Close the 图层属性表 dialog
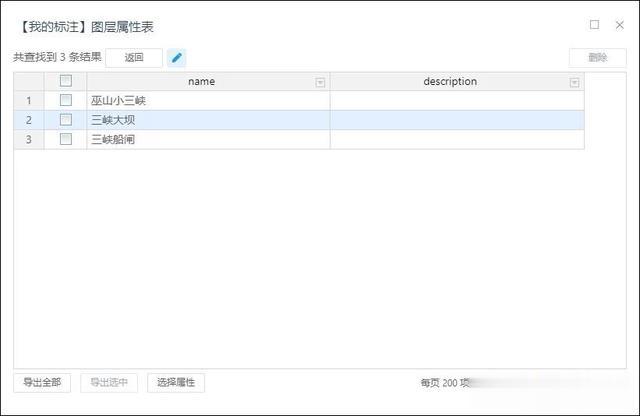 [620, 25]
